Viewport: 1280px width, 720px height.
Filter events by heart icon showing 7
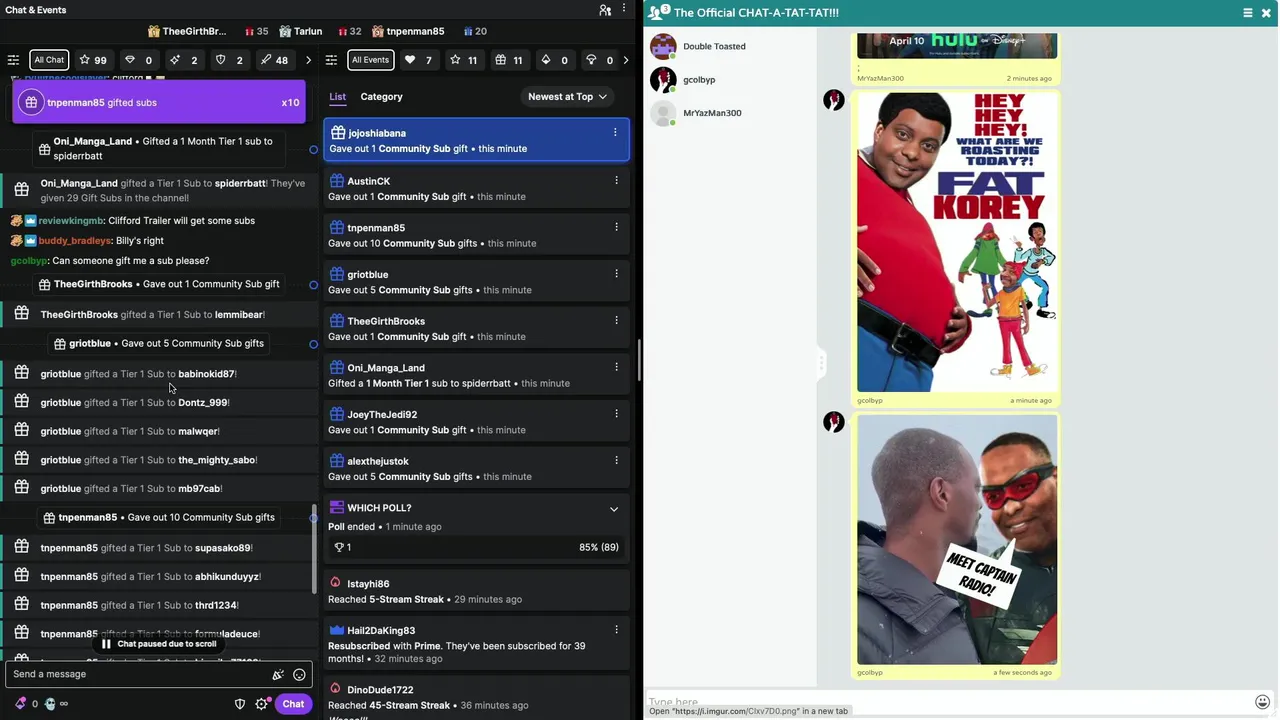(x=418, y=60)
